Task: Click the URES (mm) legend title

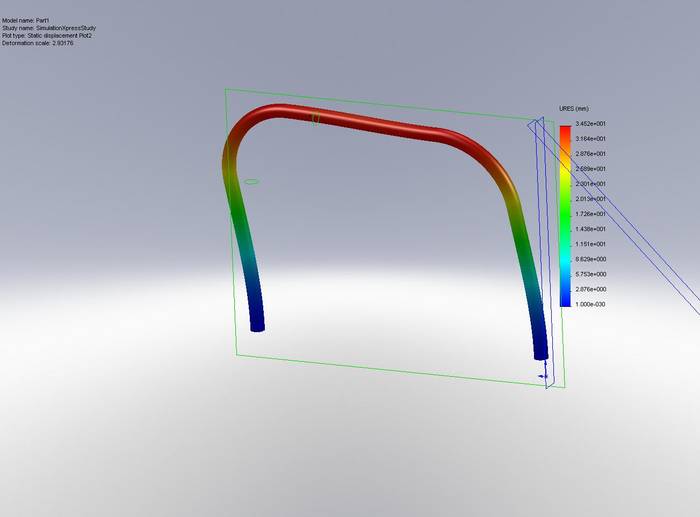Action: [575, 108]
